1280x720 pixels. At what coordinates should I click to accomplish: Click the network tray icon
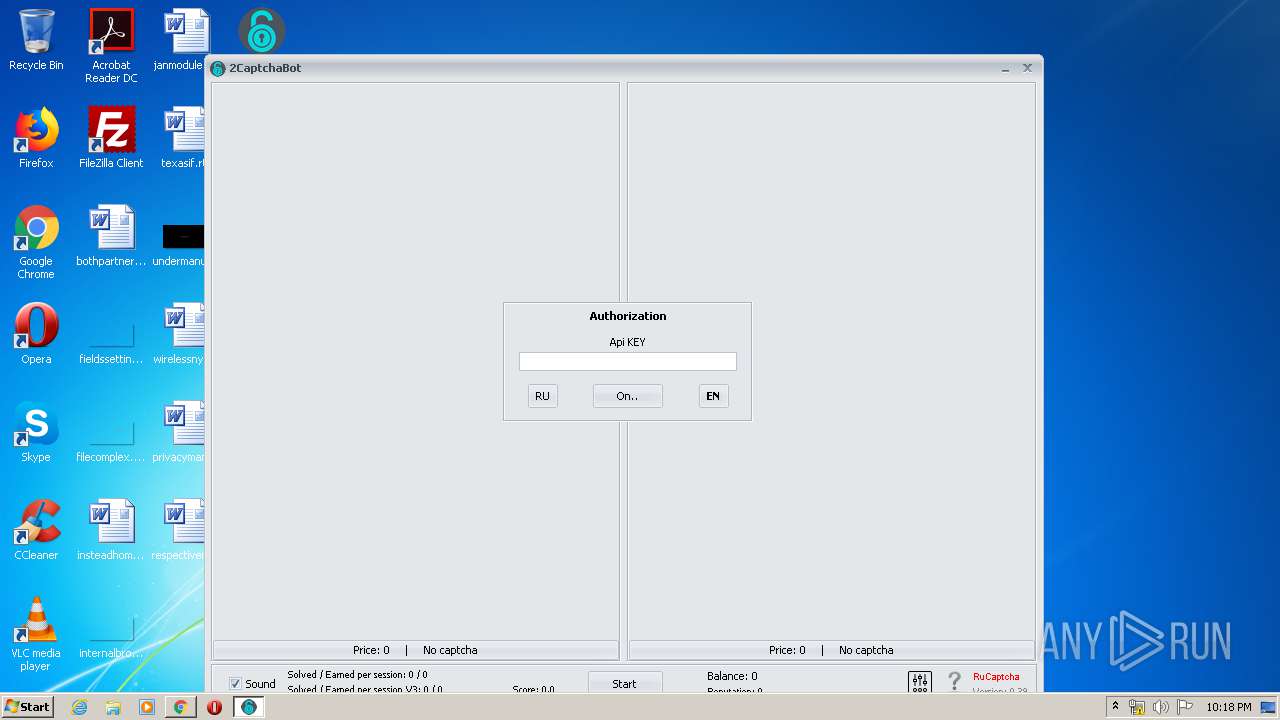pos(1136,707)
